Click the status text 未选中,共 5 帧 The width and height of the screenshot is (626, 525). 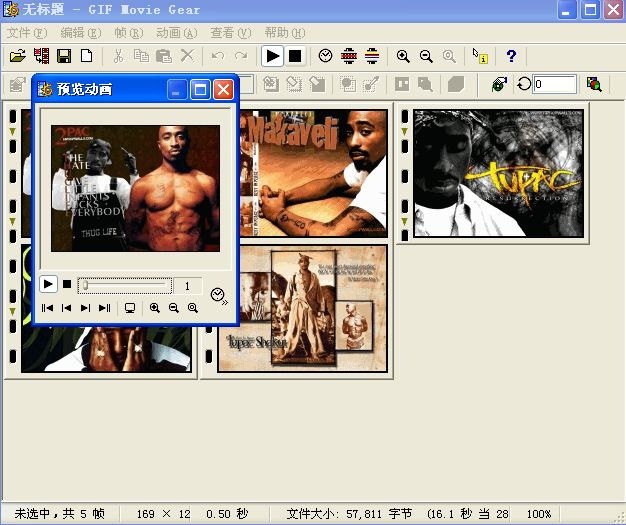pyautogui.click(x=60, y=514)
